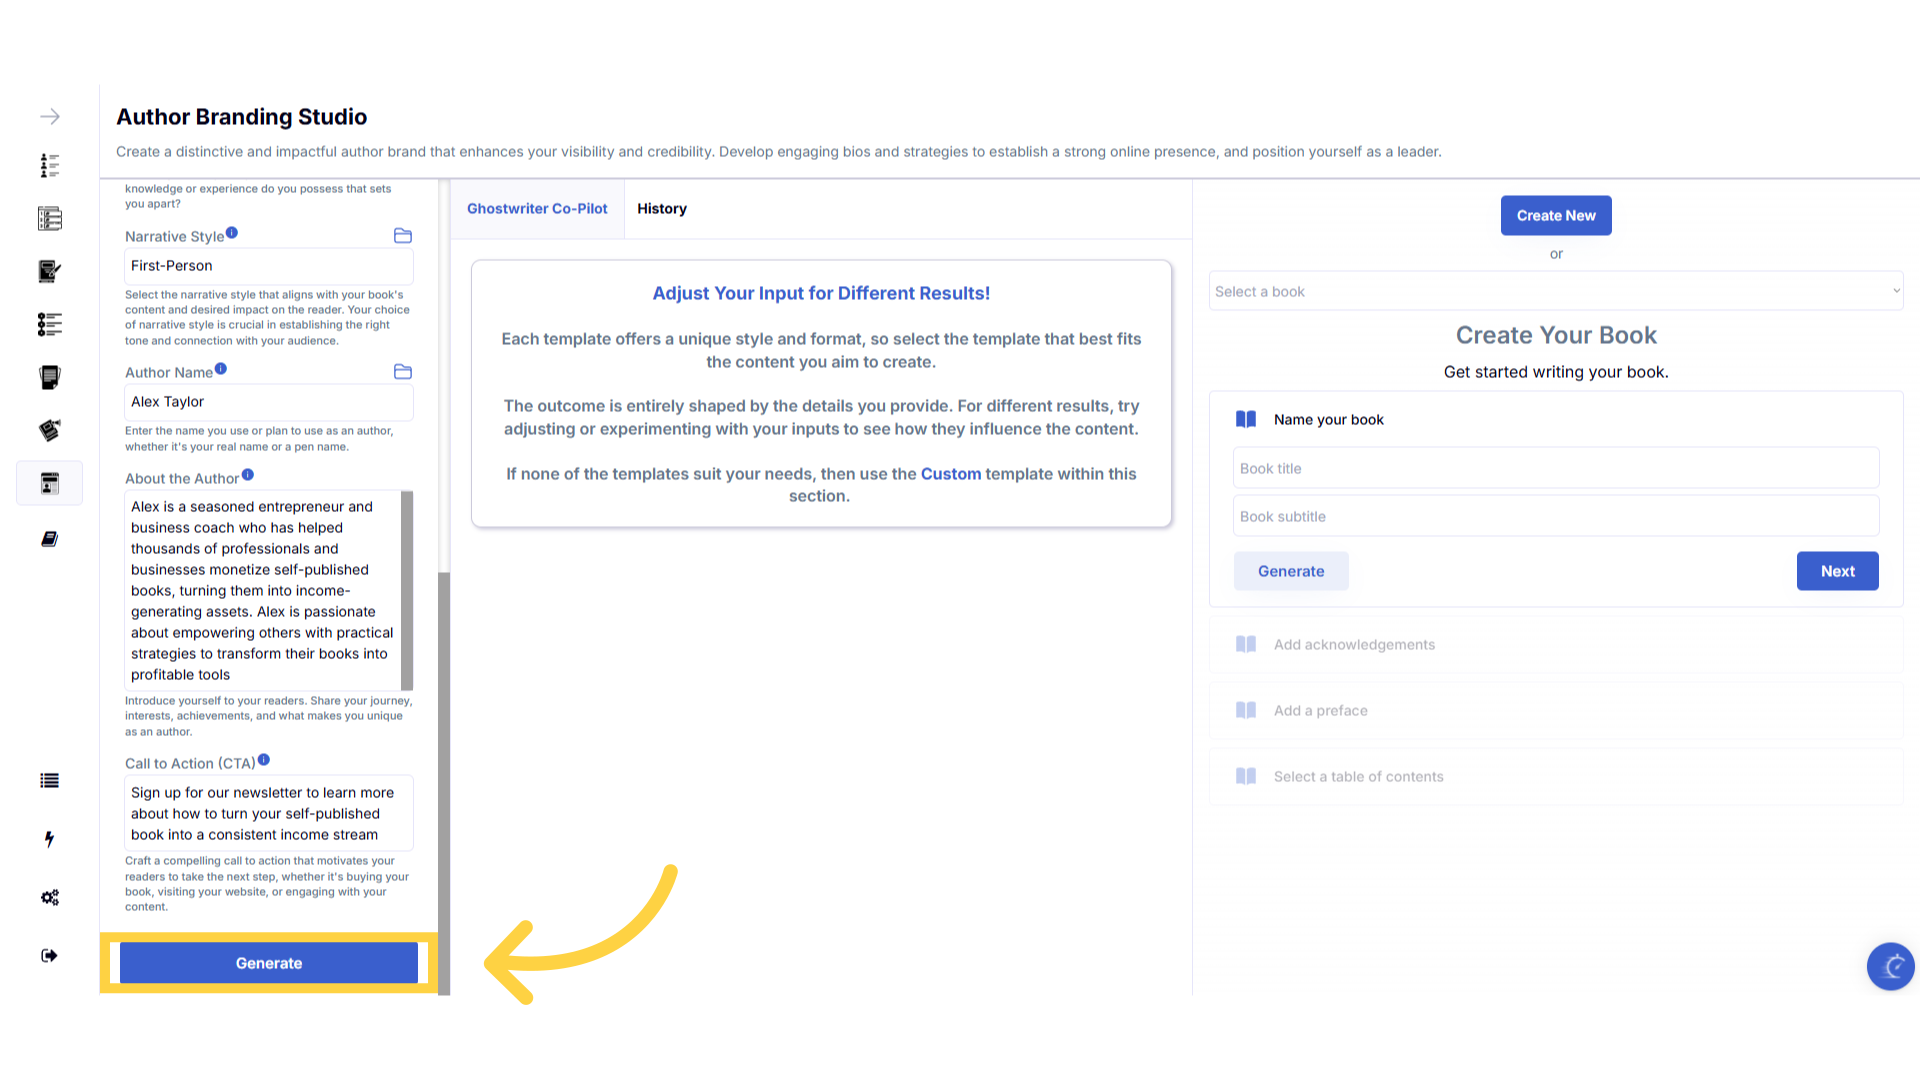The image size is (1920, 1080).
Task: Expand the sidebar with the arrow icon
Action: click(x=50, y=117)
